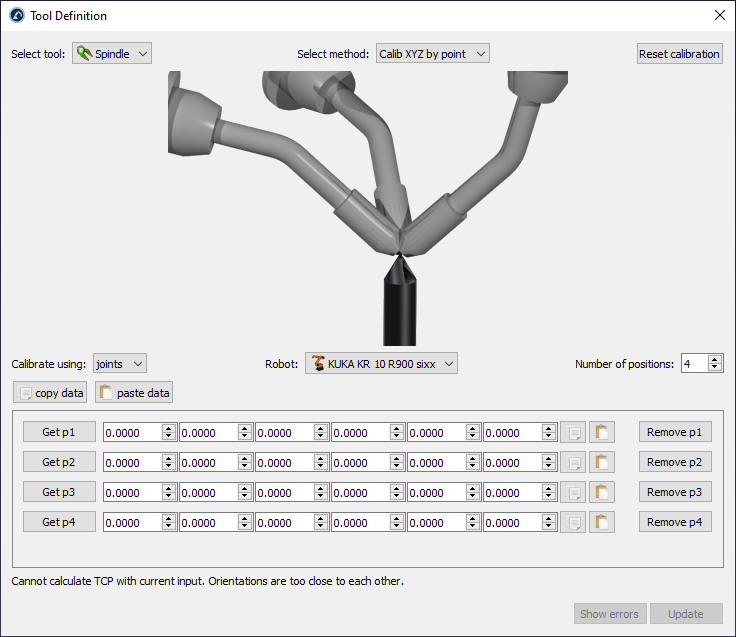The height and width of the screenshot is (637, 736).
Task: Click Get p4 button
Action: click(59, 522)
